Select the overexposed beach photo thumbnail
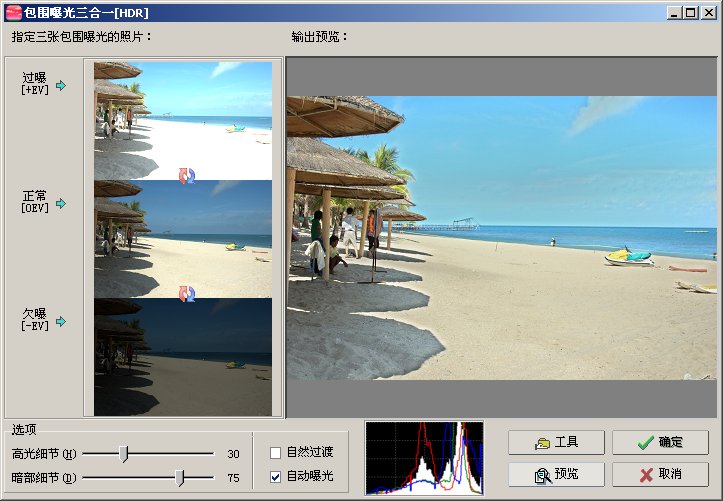Viewport: 723px width, 501px height. 183,121
